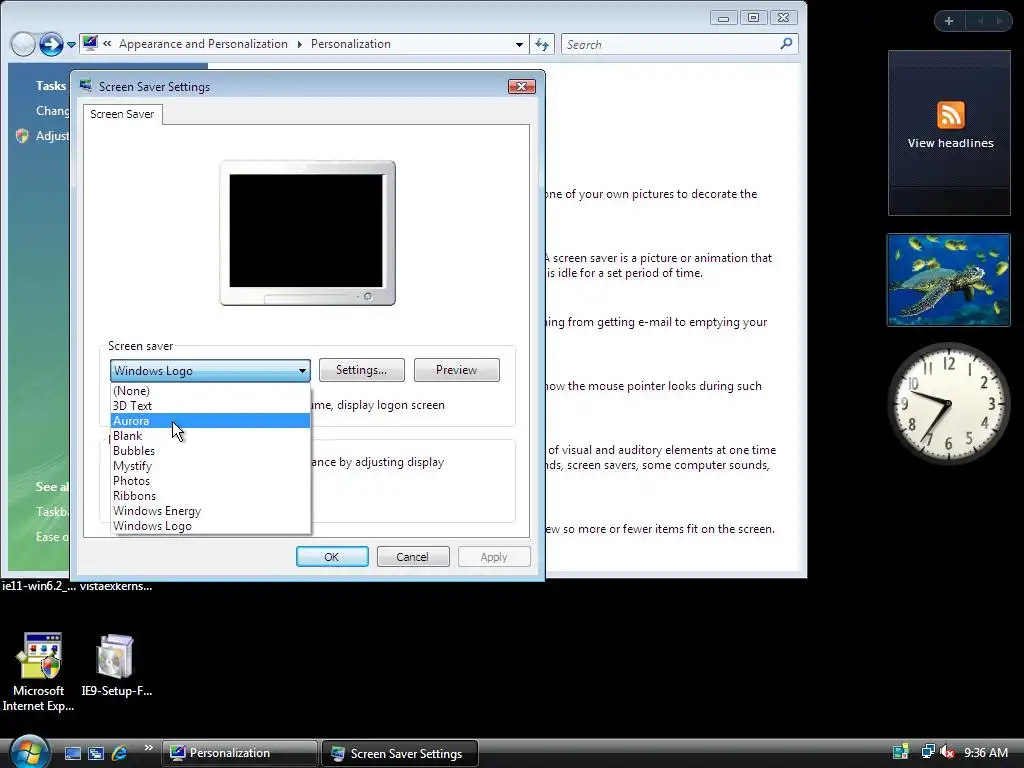Go forward in Personalization window

click(51, 44)
